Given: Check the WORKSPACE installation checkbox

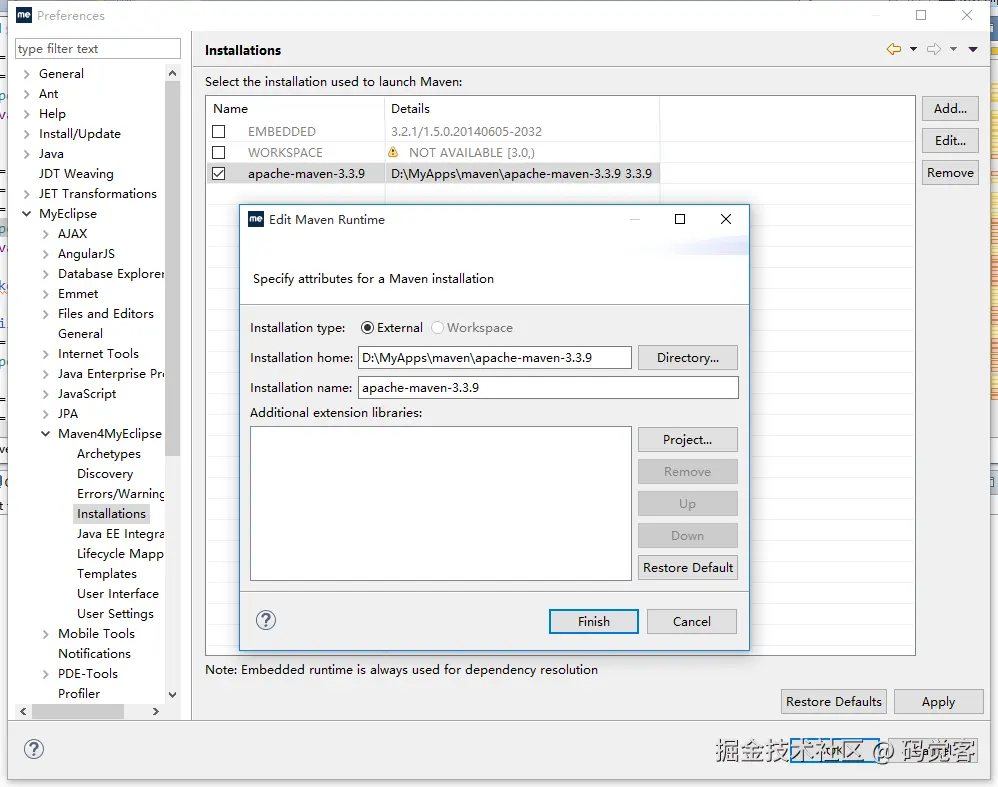Looking at the screenshot, I should [x=218, y=152].
